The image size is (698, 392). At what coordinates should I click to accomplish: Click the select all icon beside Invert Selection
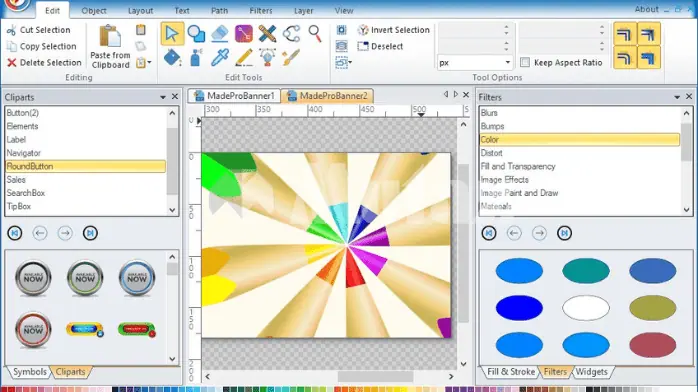pos(341,30)
